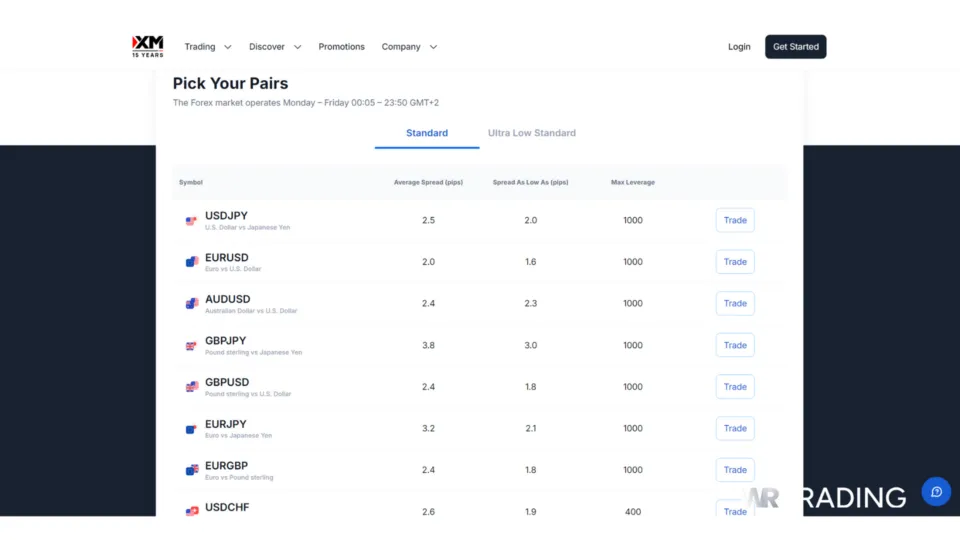Screen dimensions: 960x540
Task: Click the XM logo in header
Action: click(x=148, y=46)
